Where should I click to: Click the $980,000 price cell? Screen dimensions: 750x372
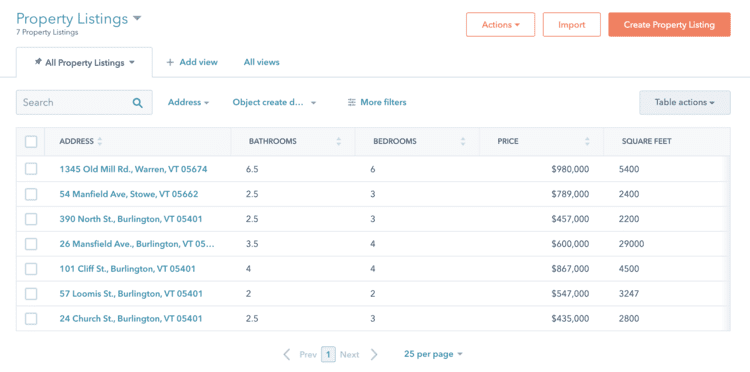(x=570, y=169)
